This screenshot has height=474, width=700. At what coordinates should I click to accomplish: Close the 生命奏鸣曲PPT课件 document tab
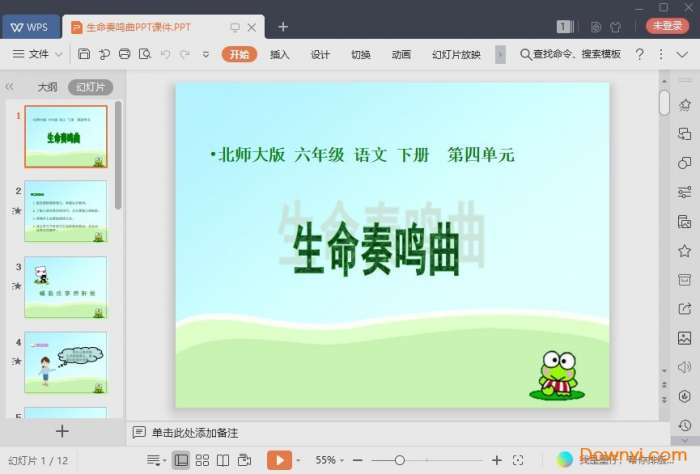click(x=252, y=27)
